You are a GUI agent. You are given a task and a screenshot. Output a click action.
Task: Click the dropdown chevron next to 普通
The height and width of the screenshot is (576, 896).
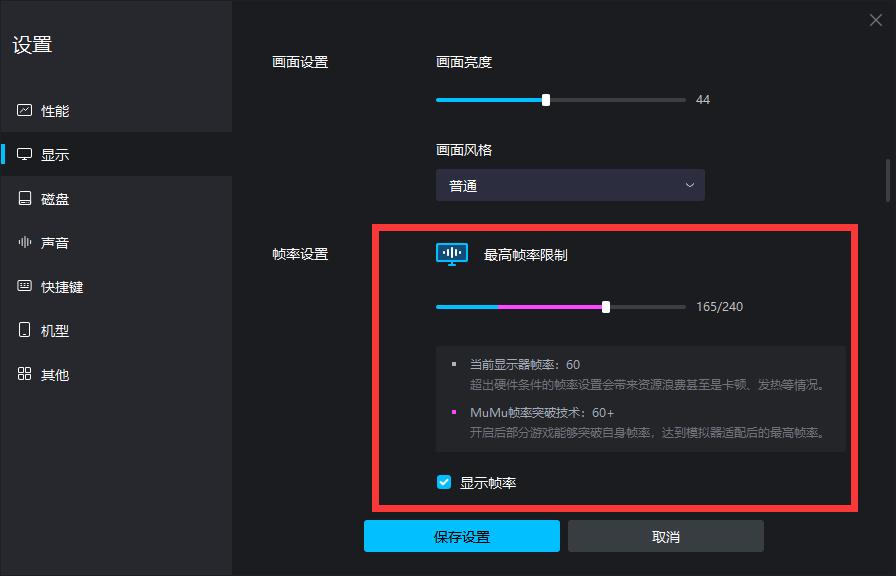coord(689,185)
